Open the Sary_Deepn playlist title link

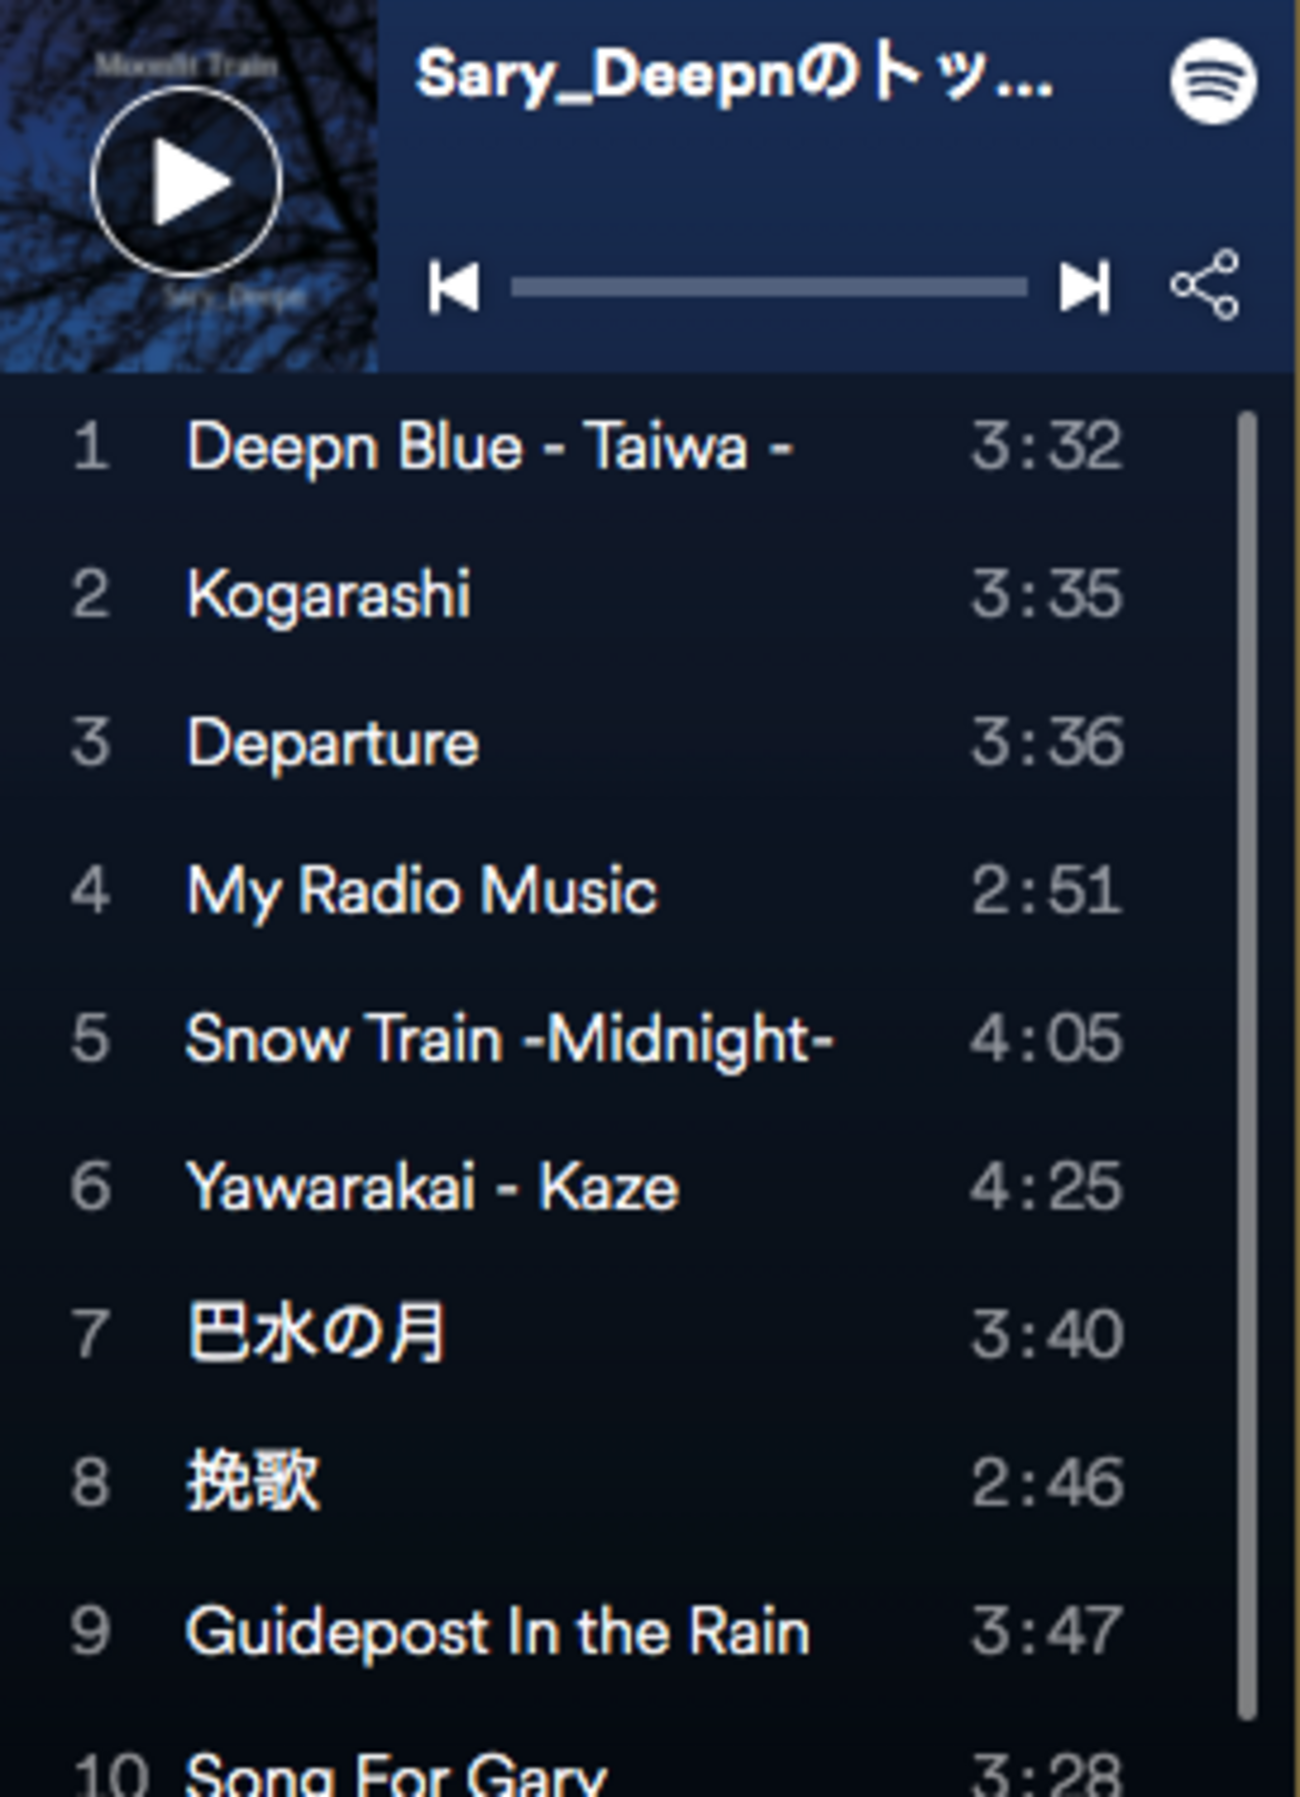[734, 75]
